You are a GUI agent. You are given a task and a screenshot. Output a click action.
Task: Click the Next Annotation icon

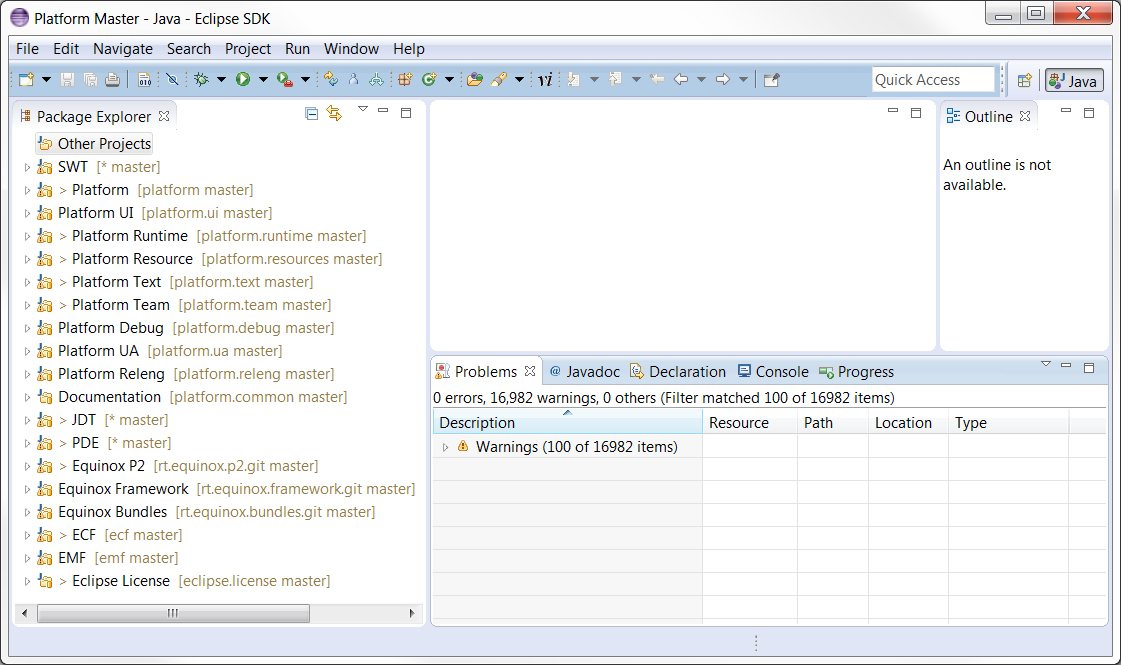click(x=573, y=79)
